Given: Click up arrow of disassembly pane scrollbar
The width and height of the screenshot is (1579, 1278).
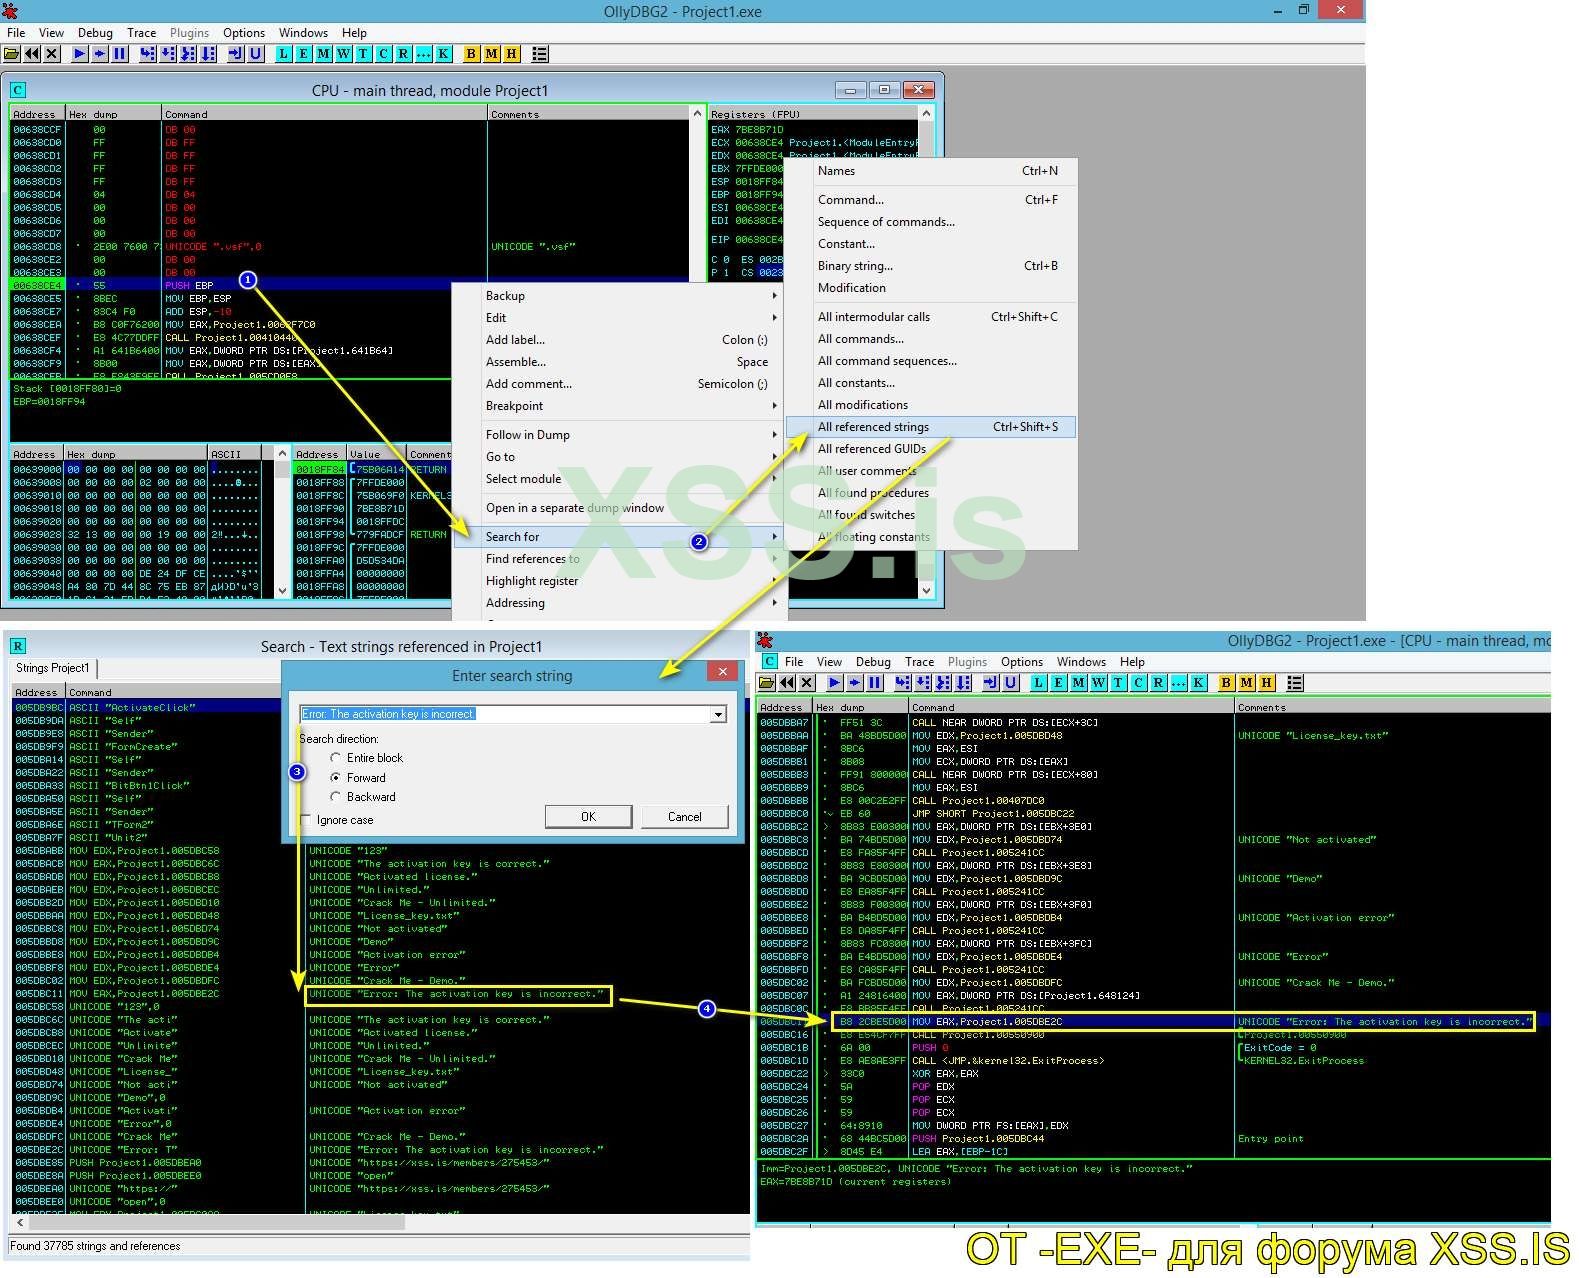Looking at the screenshot, I should pyautogui.click(x=697, y=114).
